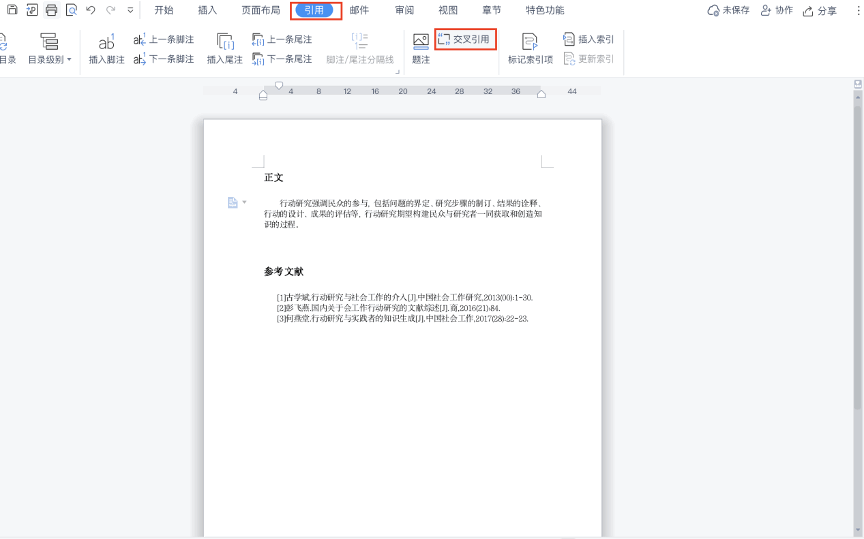The image size is (864, 539).
Task: Click the Mark Index Entry icon (标记索引项)
Action: pos(530,47)
